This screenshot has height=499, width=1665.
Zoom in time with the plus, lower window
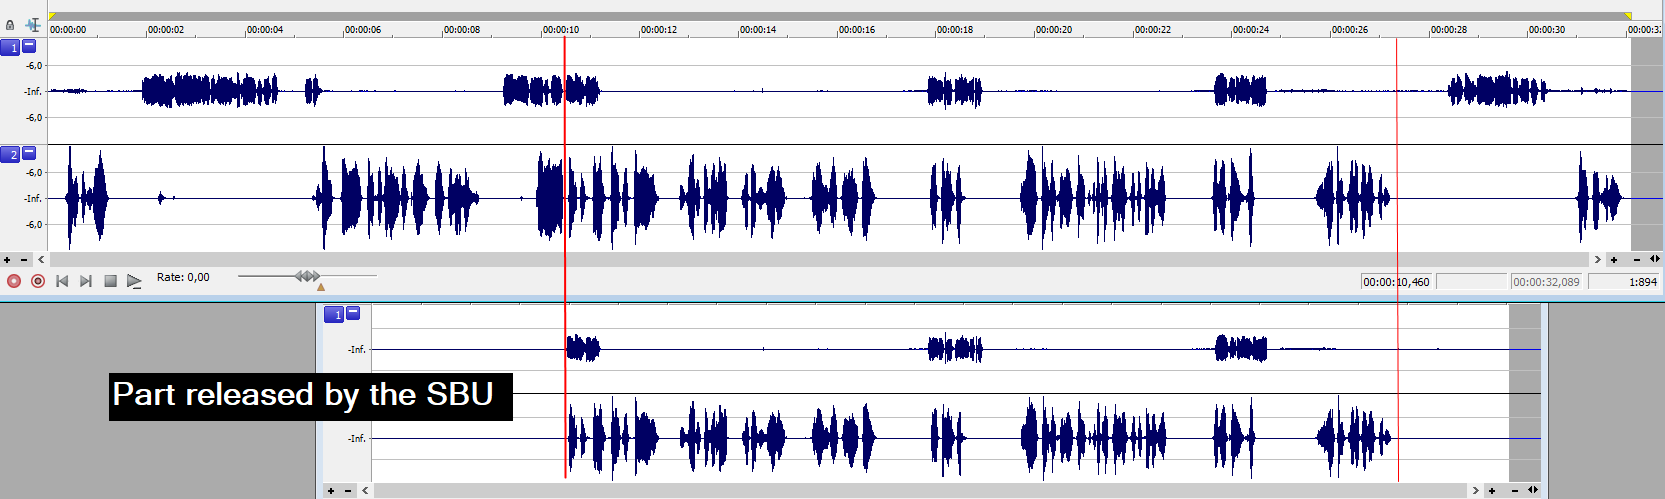pos(1492,491)
